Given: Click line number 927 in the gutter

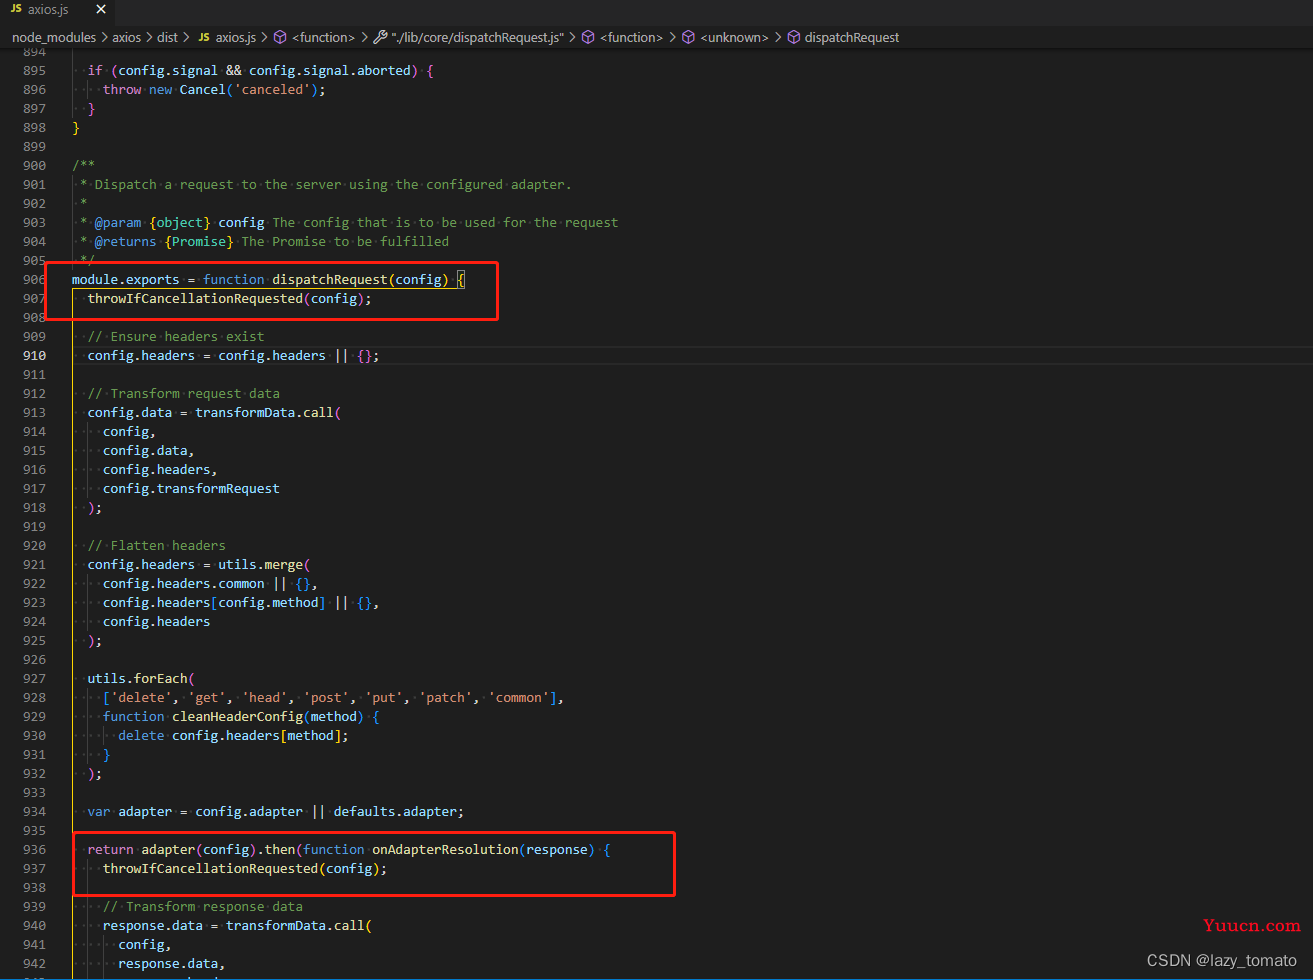Looking at the screenshot, I should coord(34,678).
